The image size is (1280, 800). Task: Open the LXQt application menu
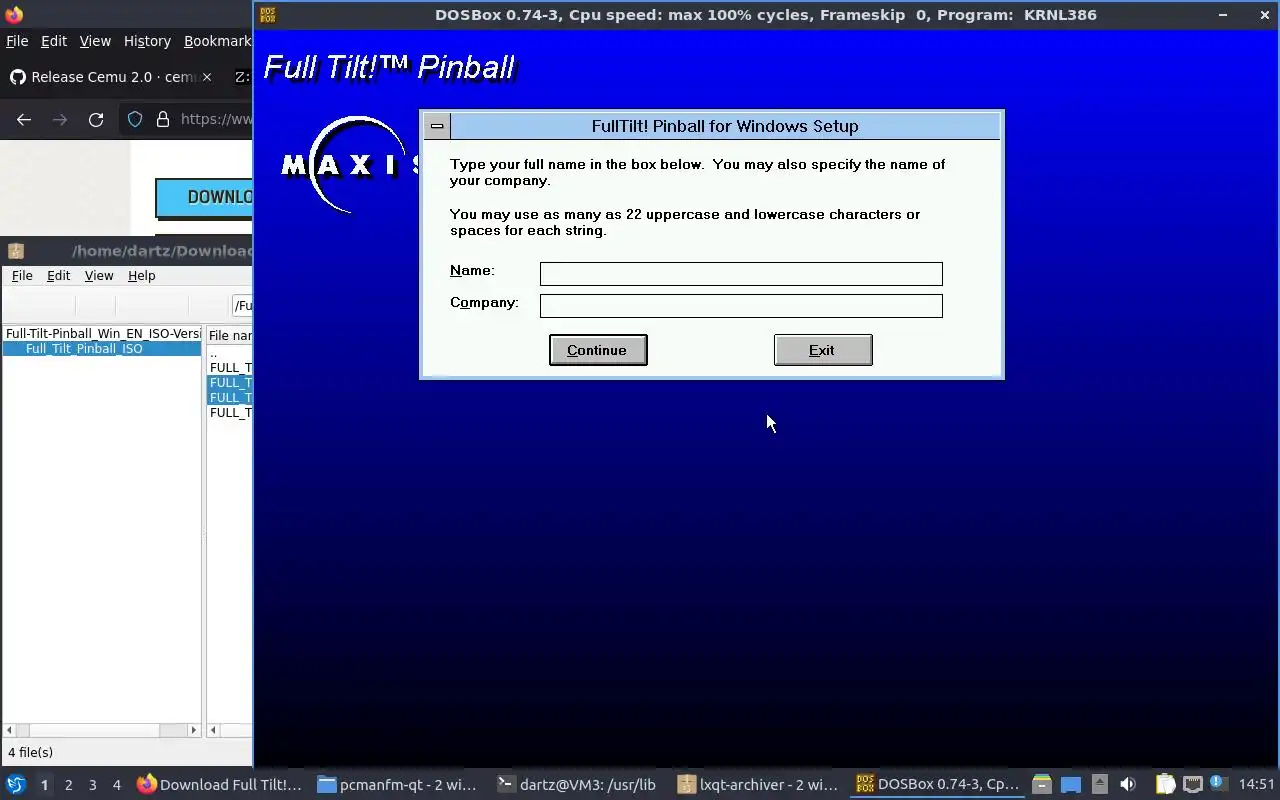tap(16, 785)
